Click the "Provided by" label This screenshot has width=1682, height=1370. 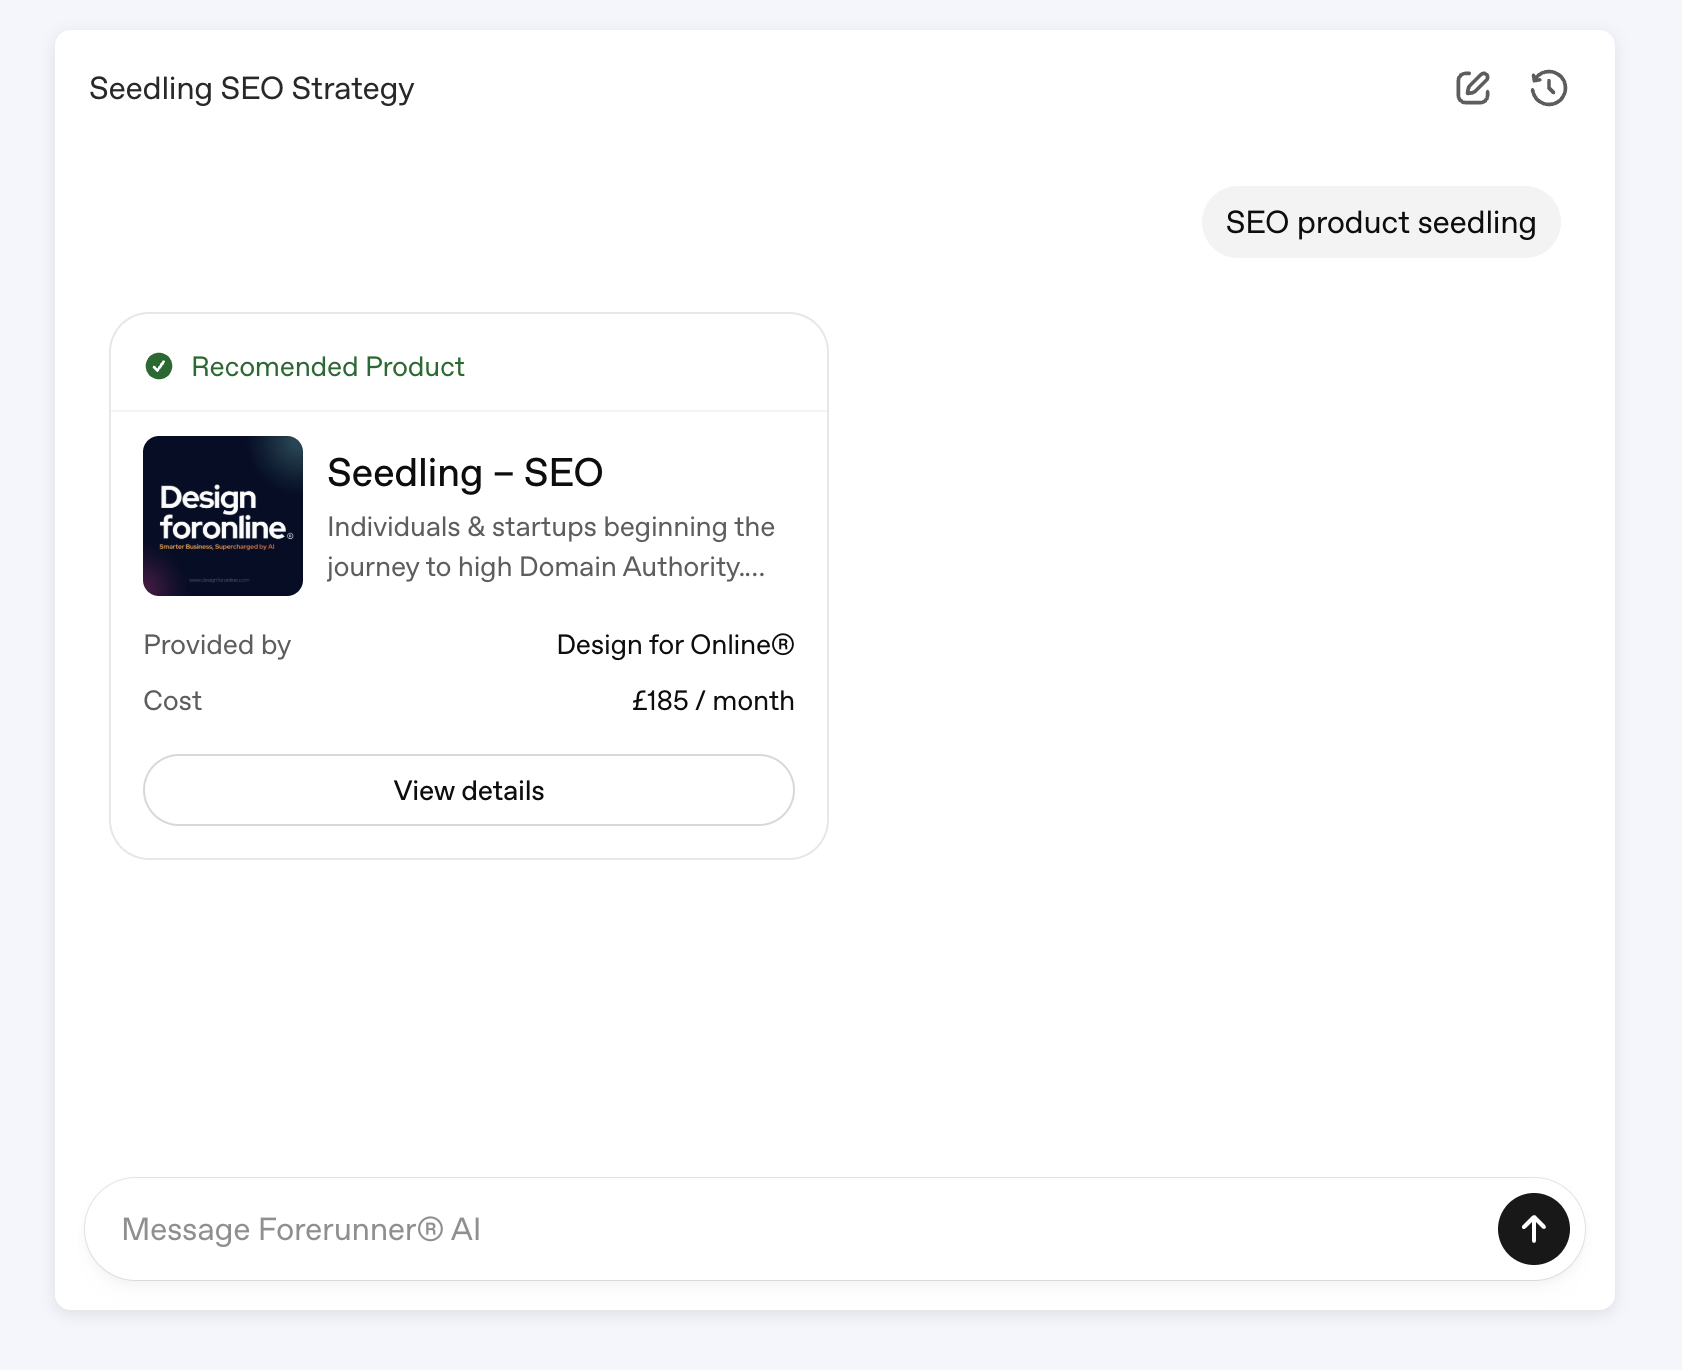(217, 645)
